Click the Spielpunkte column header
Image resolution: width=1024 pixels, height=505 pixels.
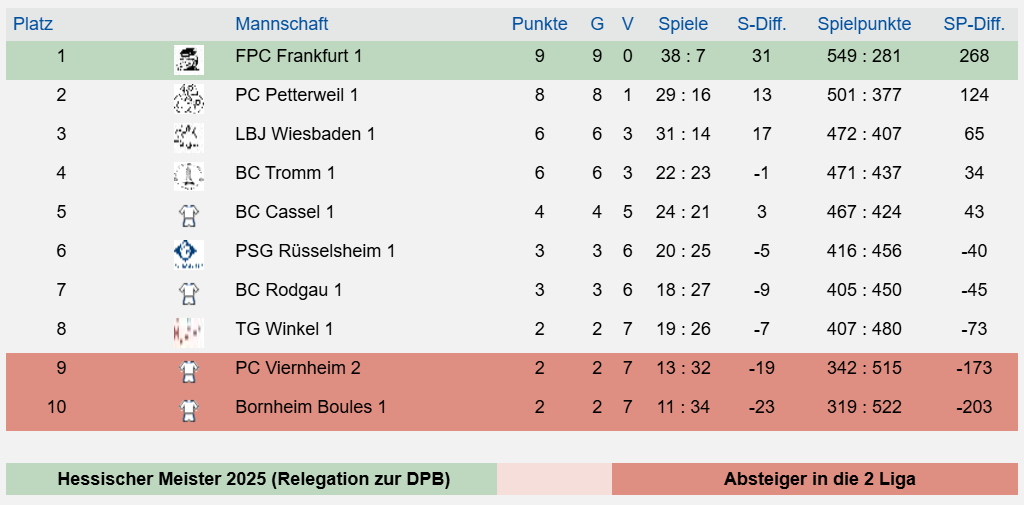(x=863, y=24)
